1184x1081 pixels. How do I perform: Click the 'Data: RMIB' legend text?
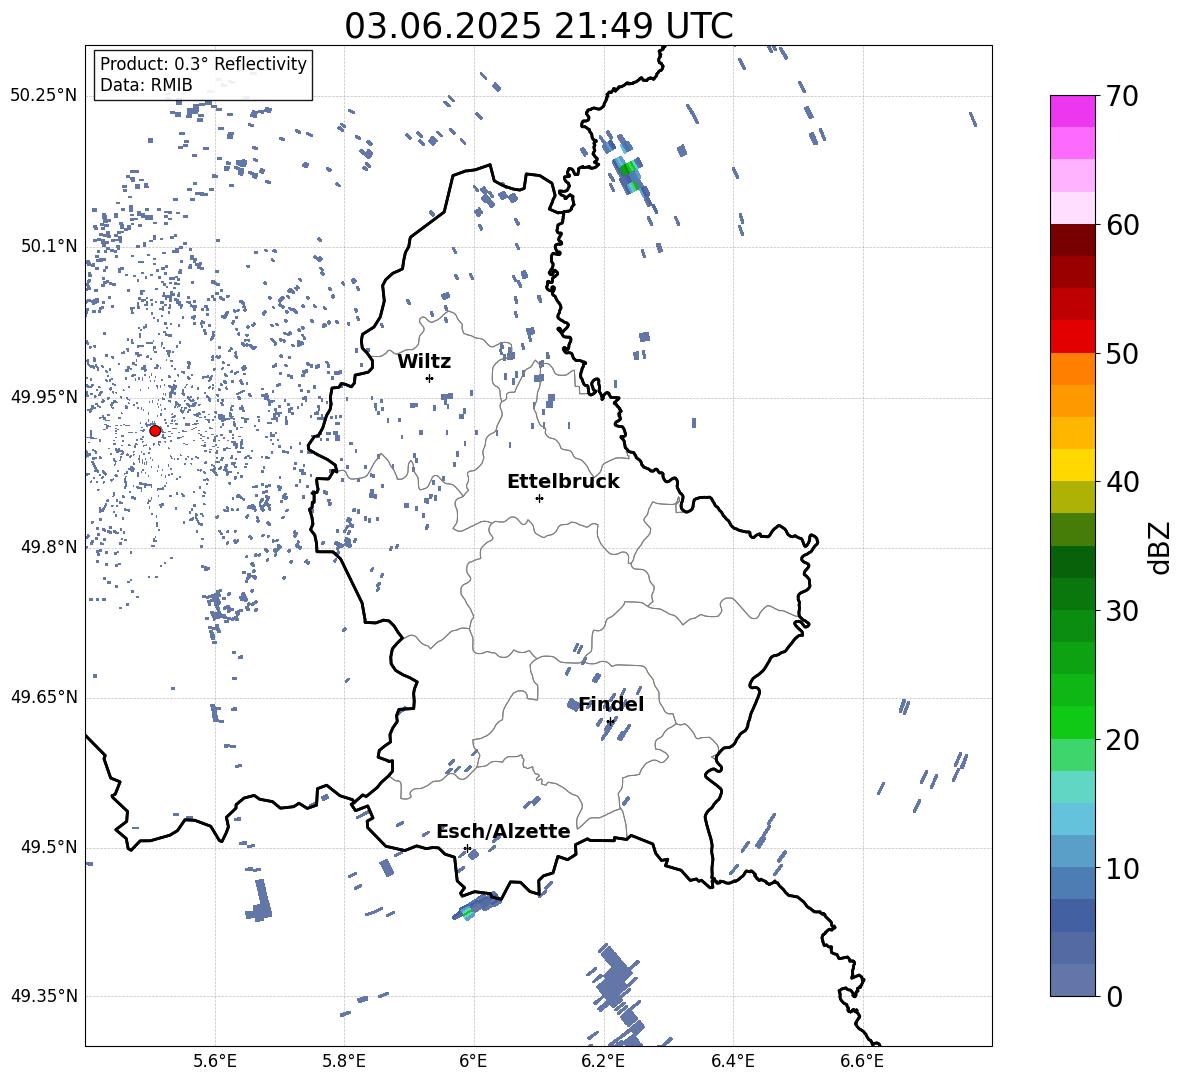click(x=146, y=85)
